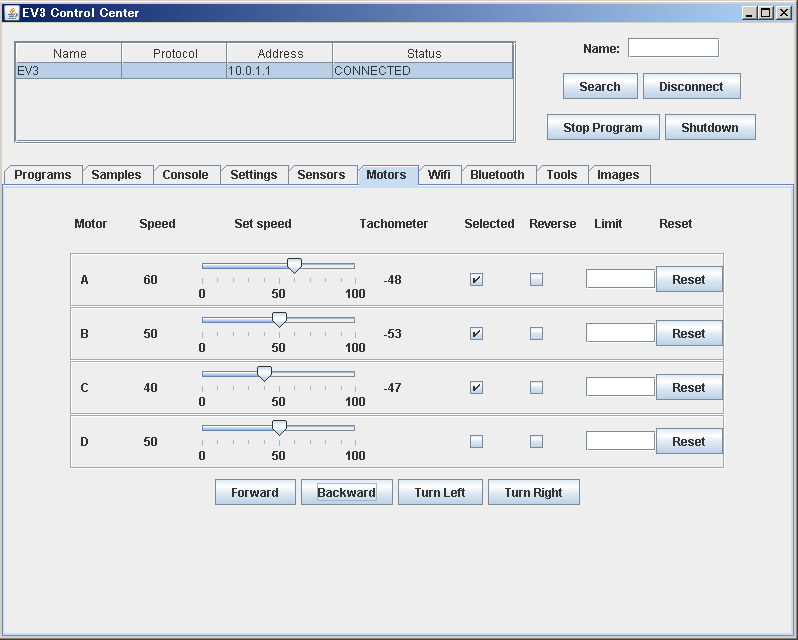Click tachometer value -47
The width and height of the screenshot is (798, 640).
(x=392, y=387)
